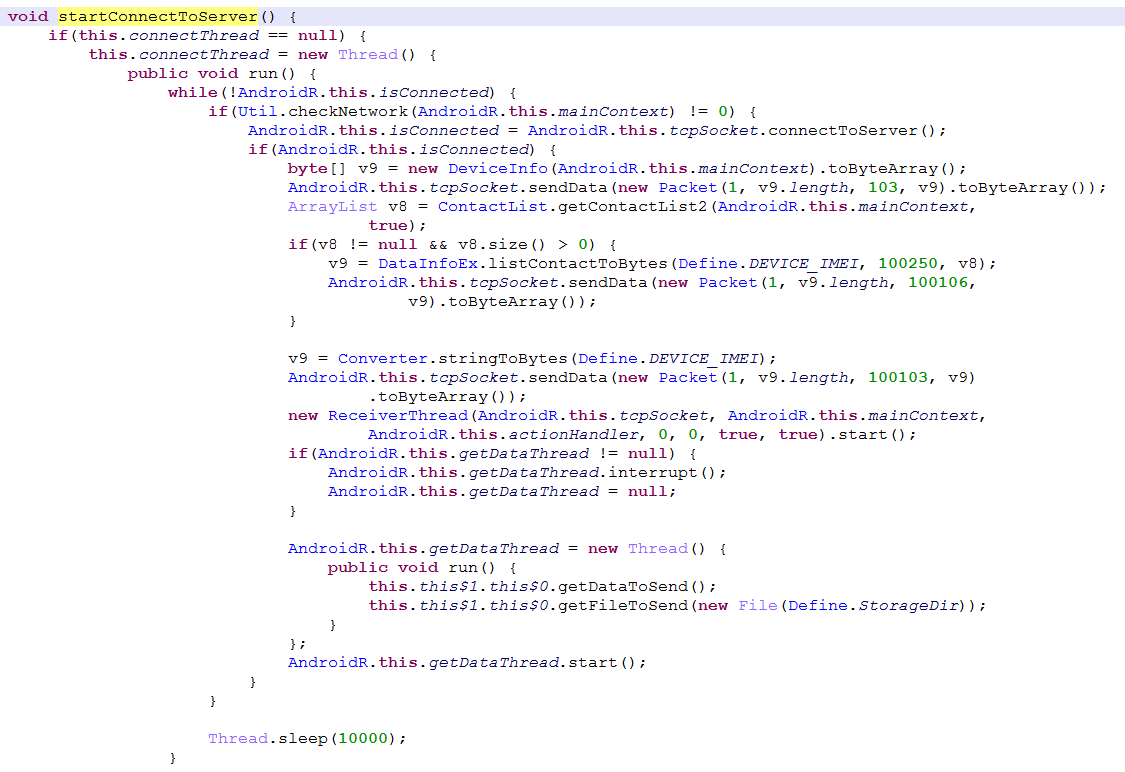
Task: Click ReceiverThread class name
Action: point(397,415)
